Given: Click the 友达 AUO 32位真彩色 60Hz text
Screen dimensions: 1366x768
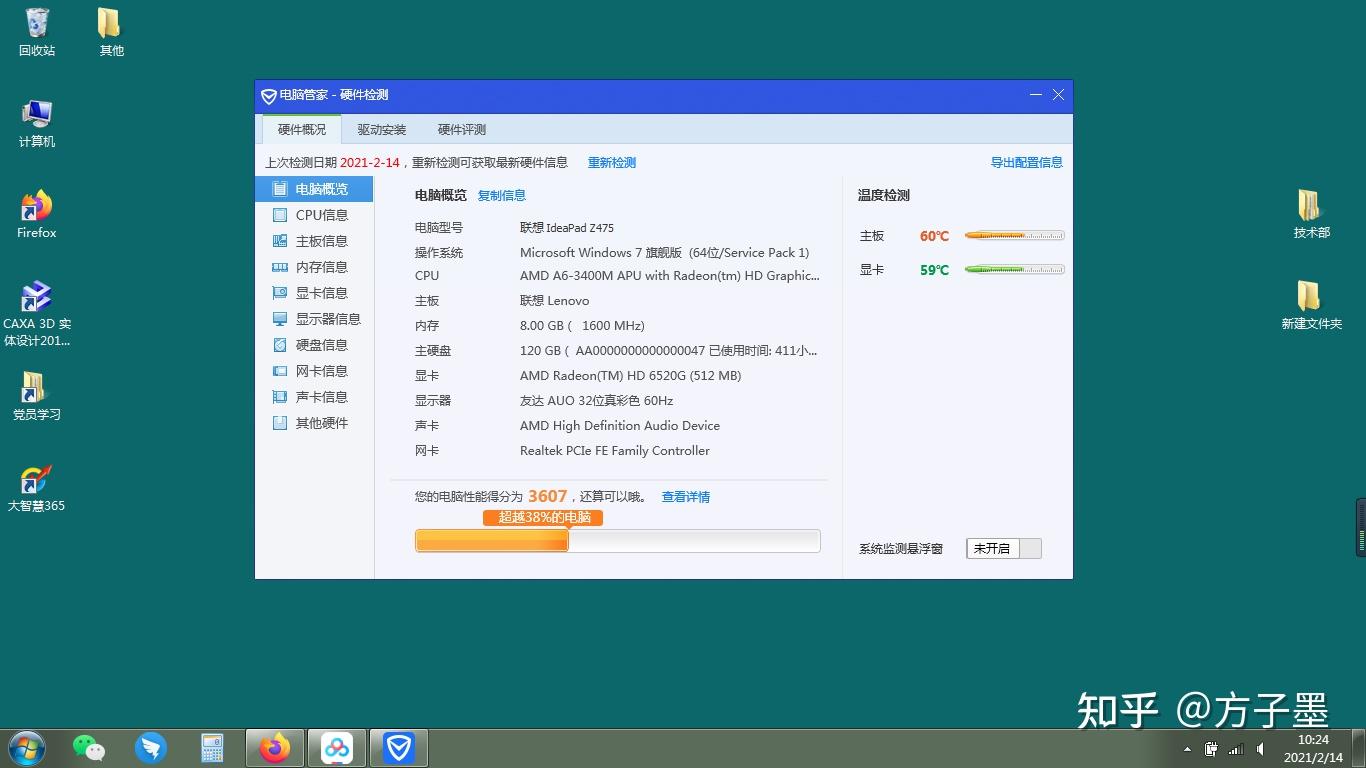Looking at the screenshot, I should (597, 401).
